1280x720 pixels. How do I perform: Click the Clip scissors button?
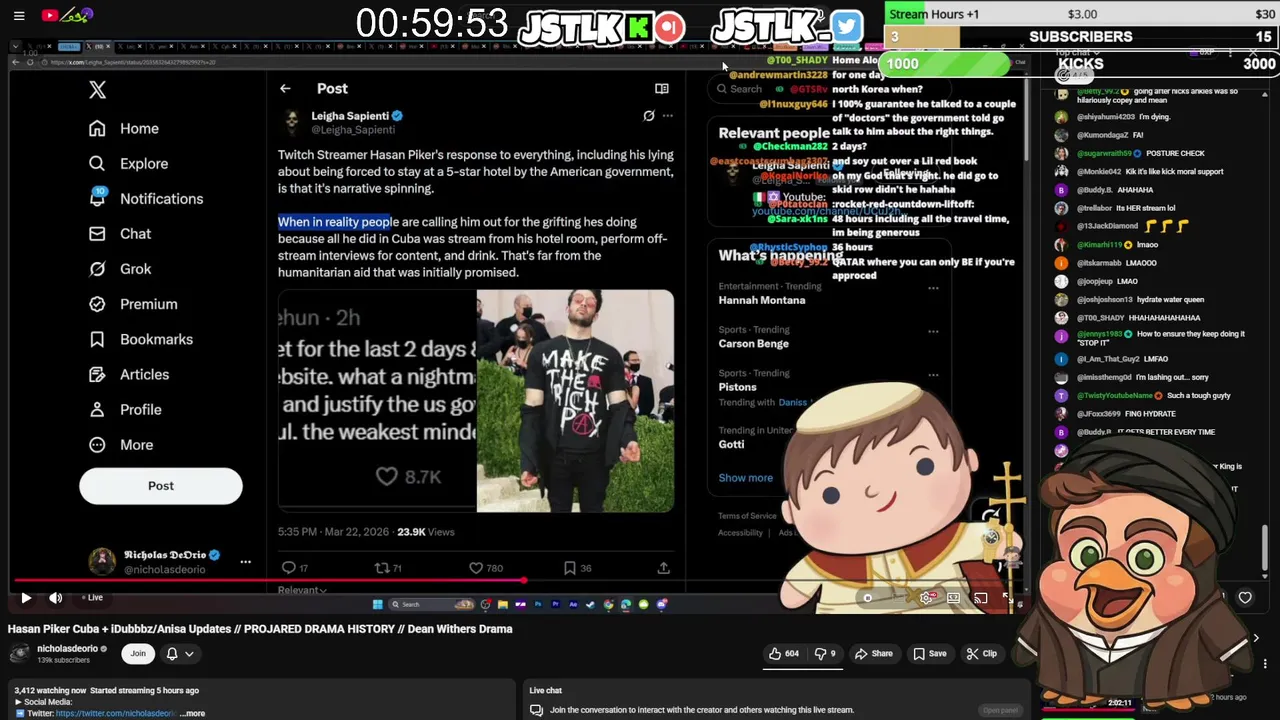pyautogui.click(x=981, y=654)
